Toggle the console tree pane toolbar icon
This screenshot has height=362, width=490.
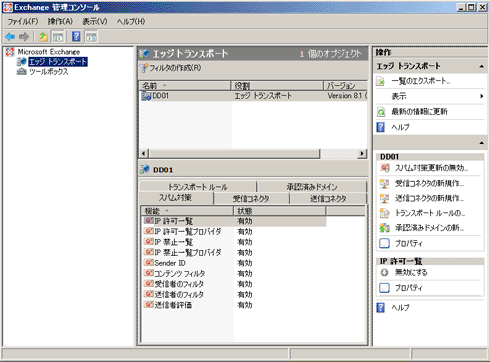click(58, 37)
